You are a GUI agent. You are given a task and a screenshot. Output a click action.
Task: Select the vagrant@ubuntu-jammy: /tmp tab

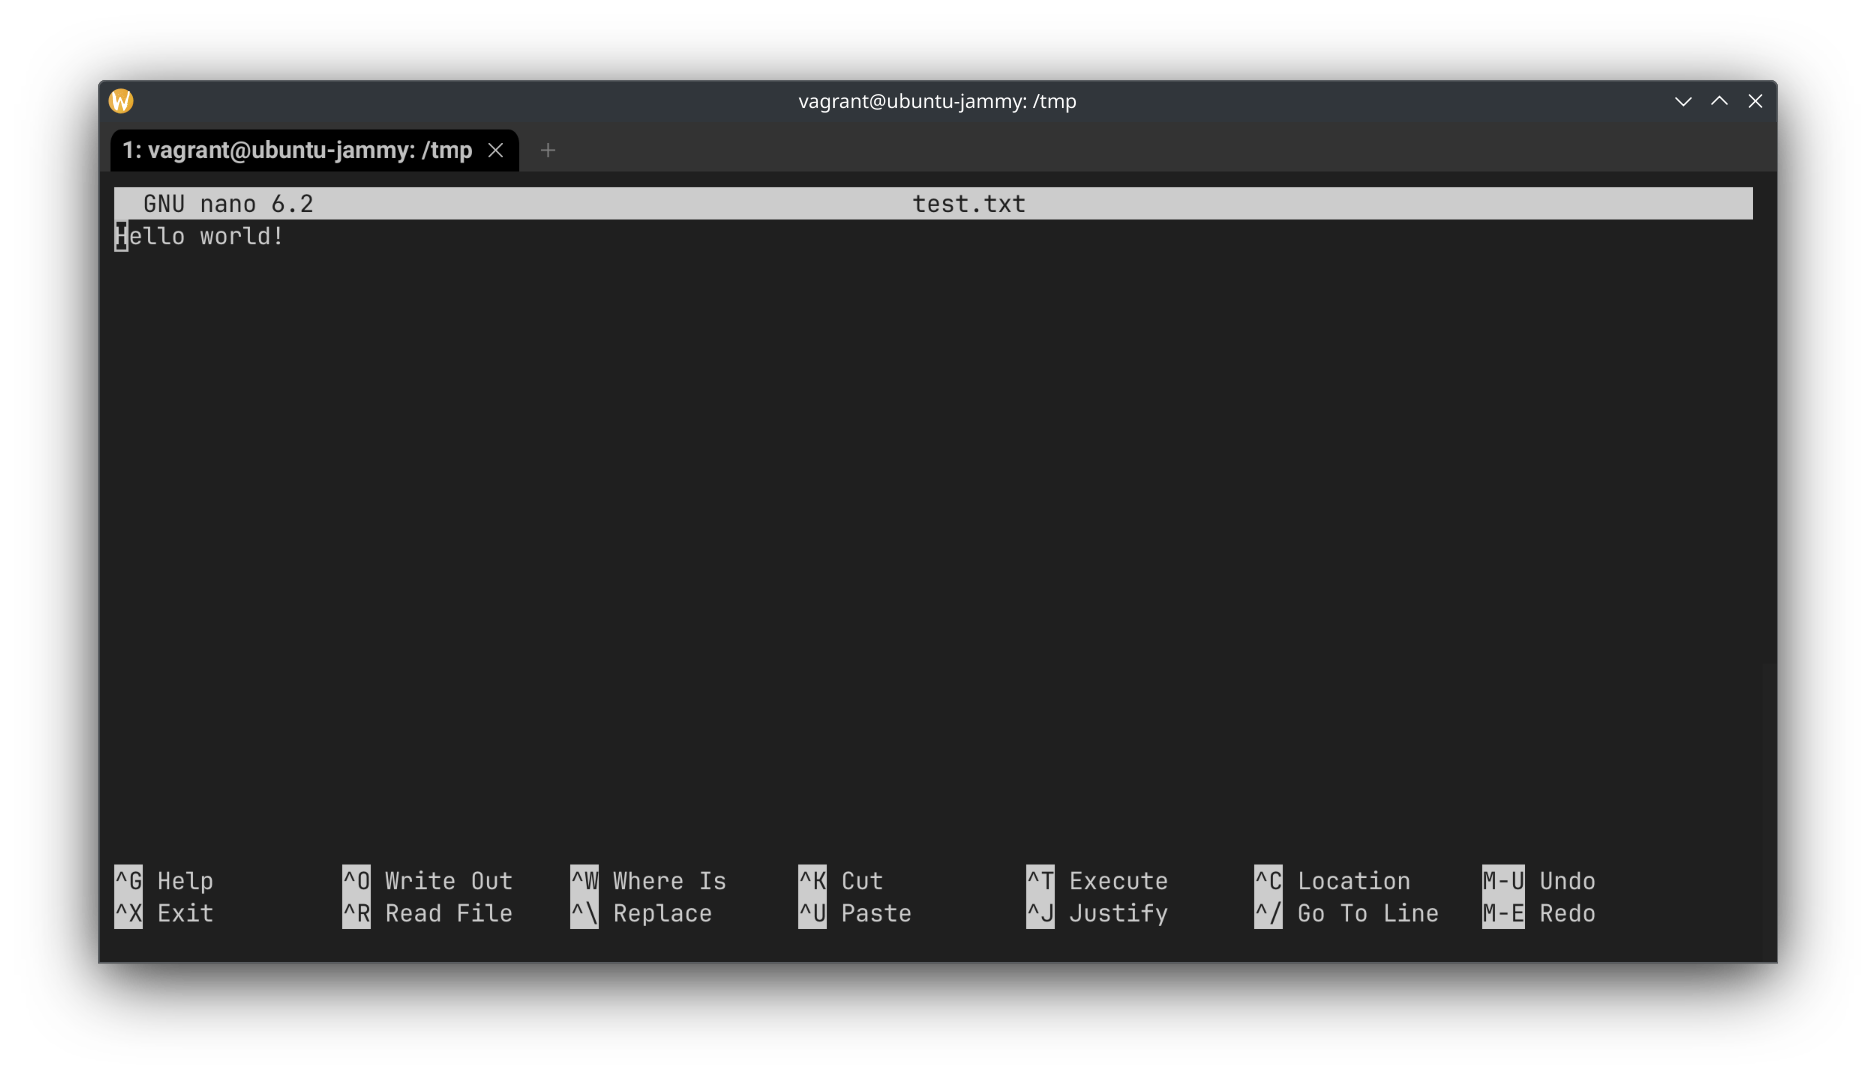pos(297,150)
